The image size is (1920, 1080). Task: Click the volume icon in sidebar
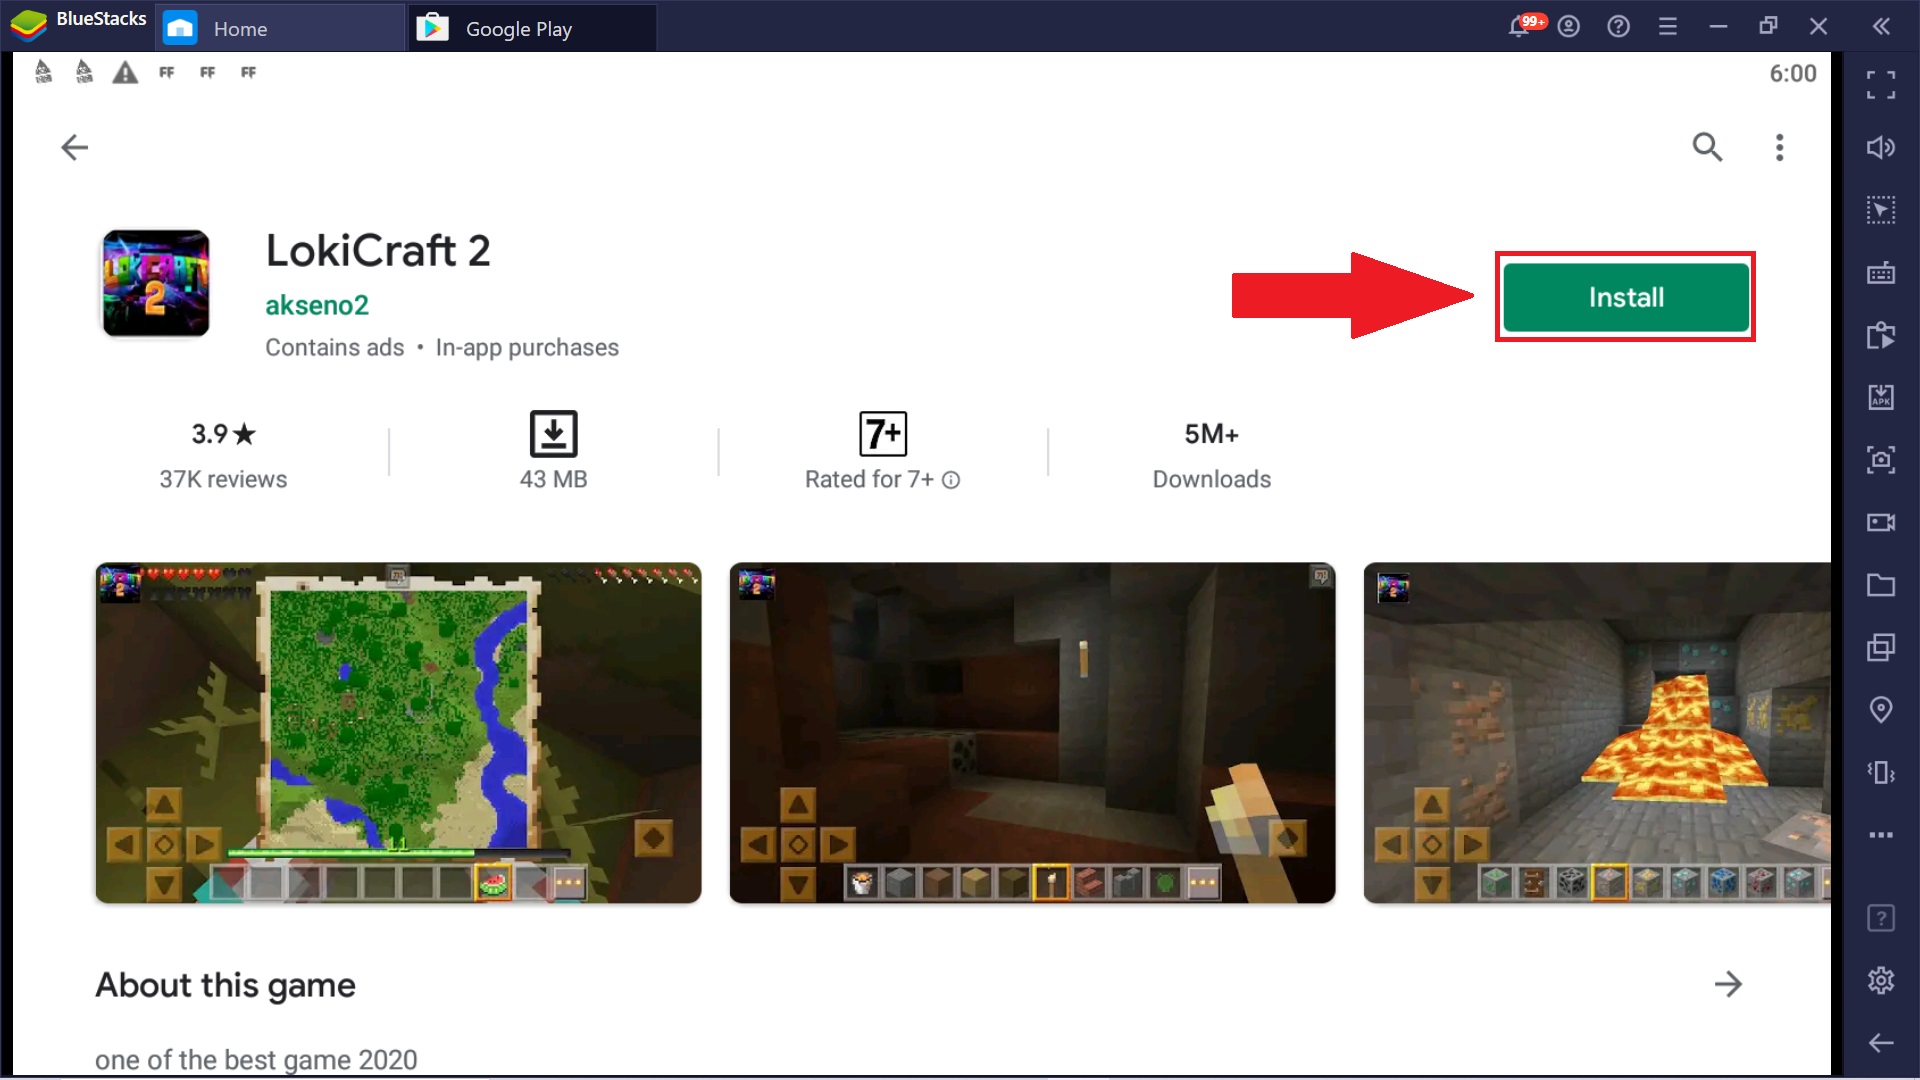click(x=1881, y=147)
